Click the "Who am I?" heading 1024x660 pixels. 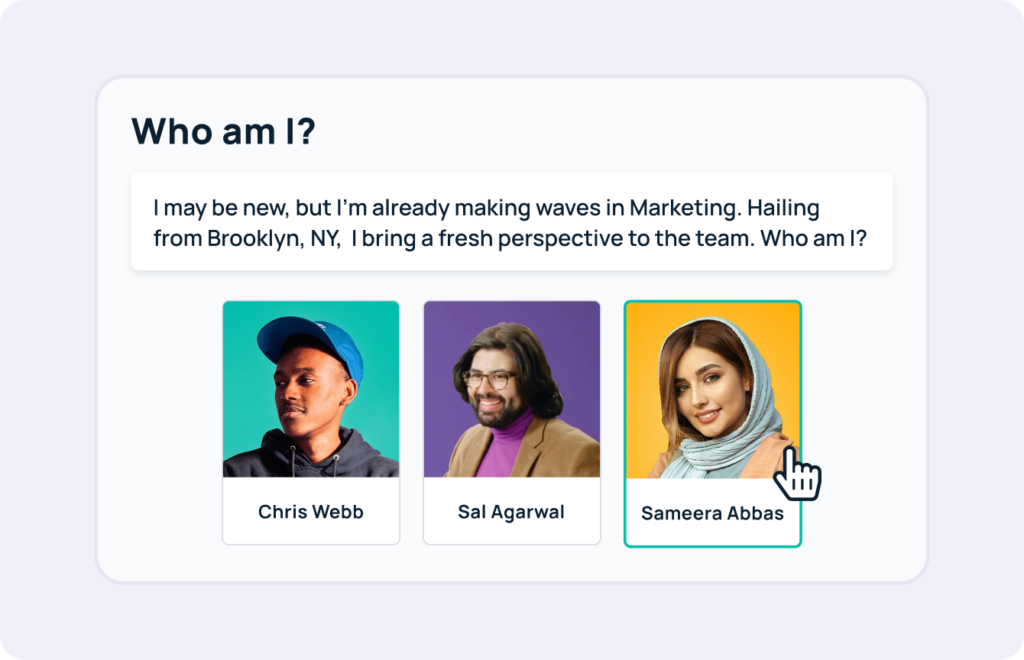223,132
